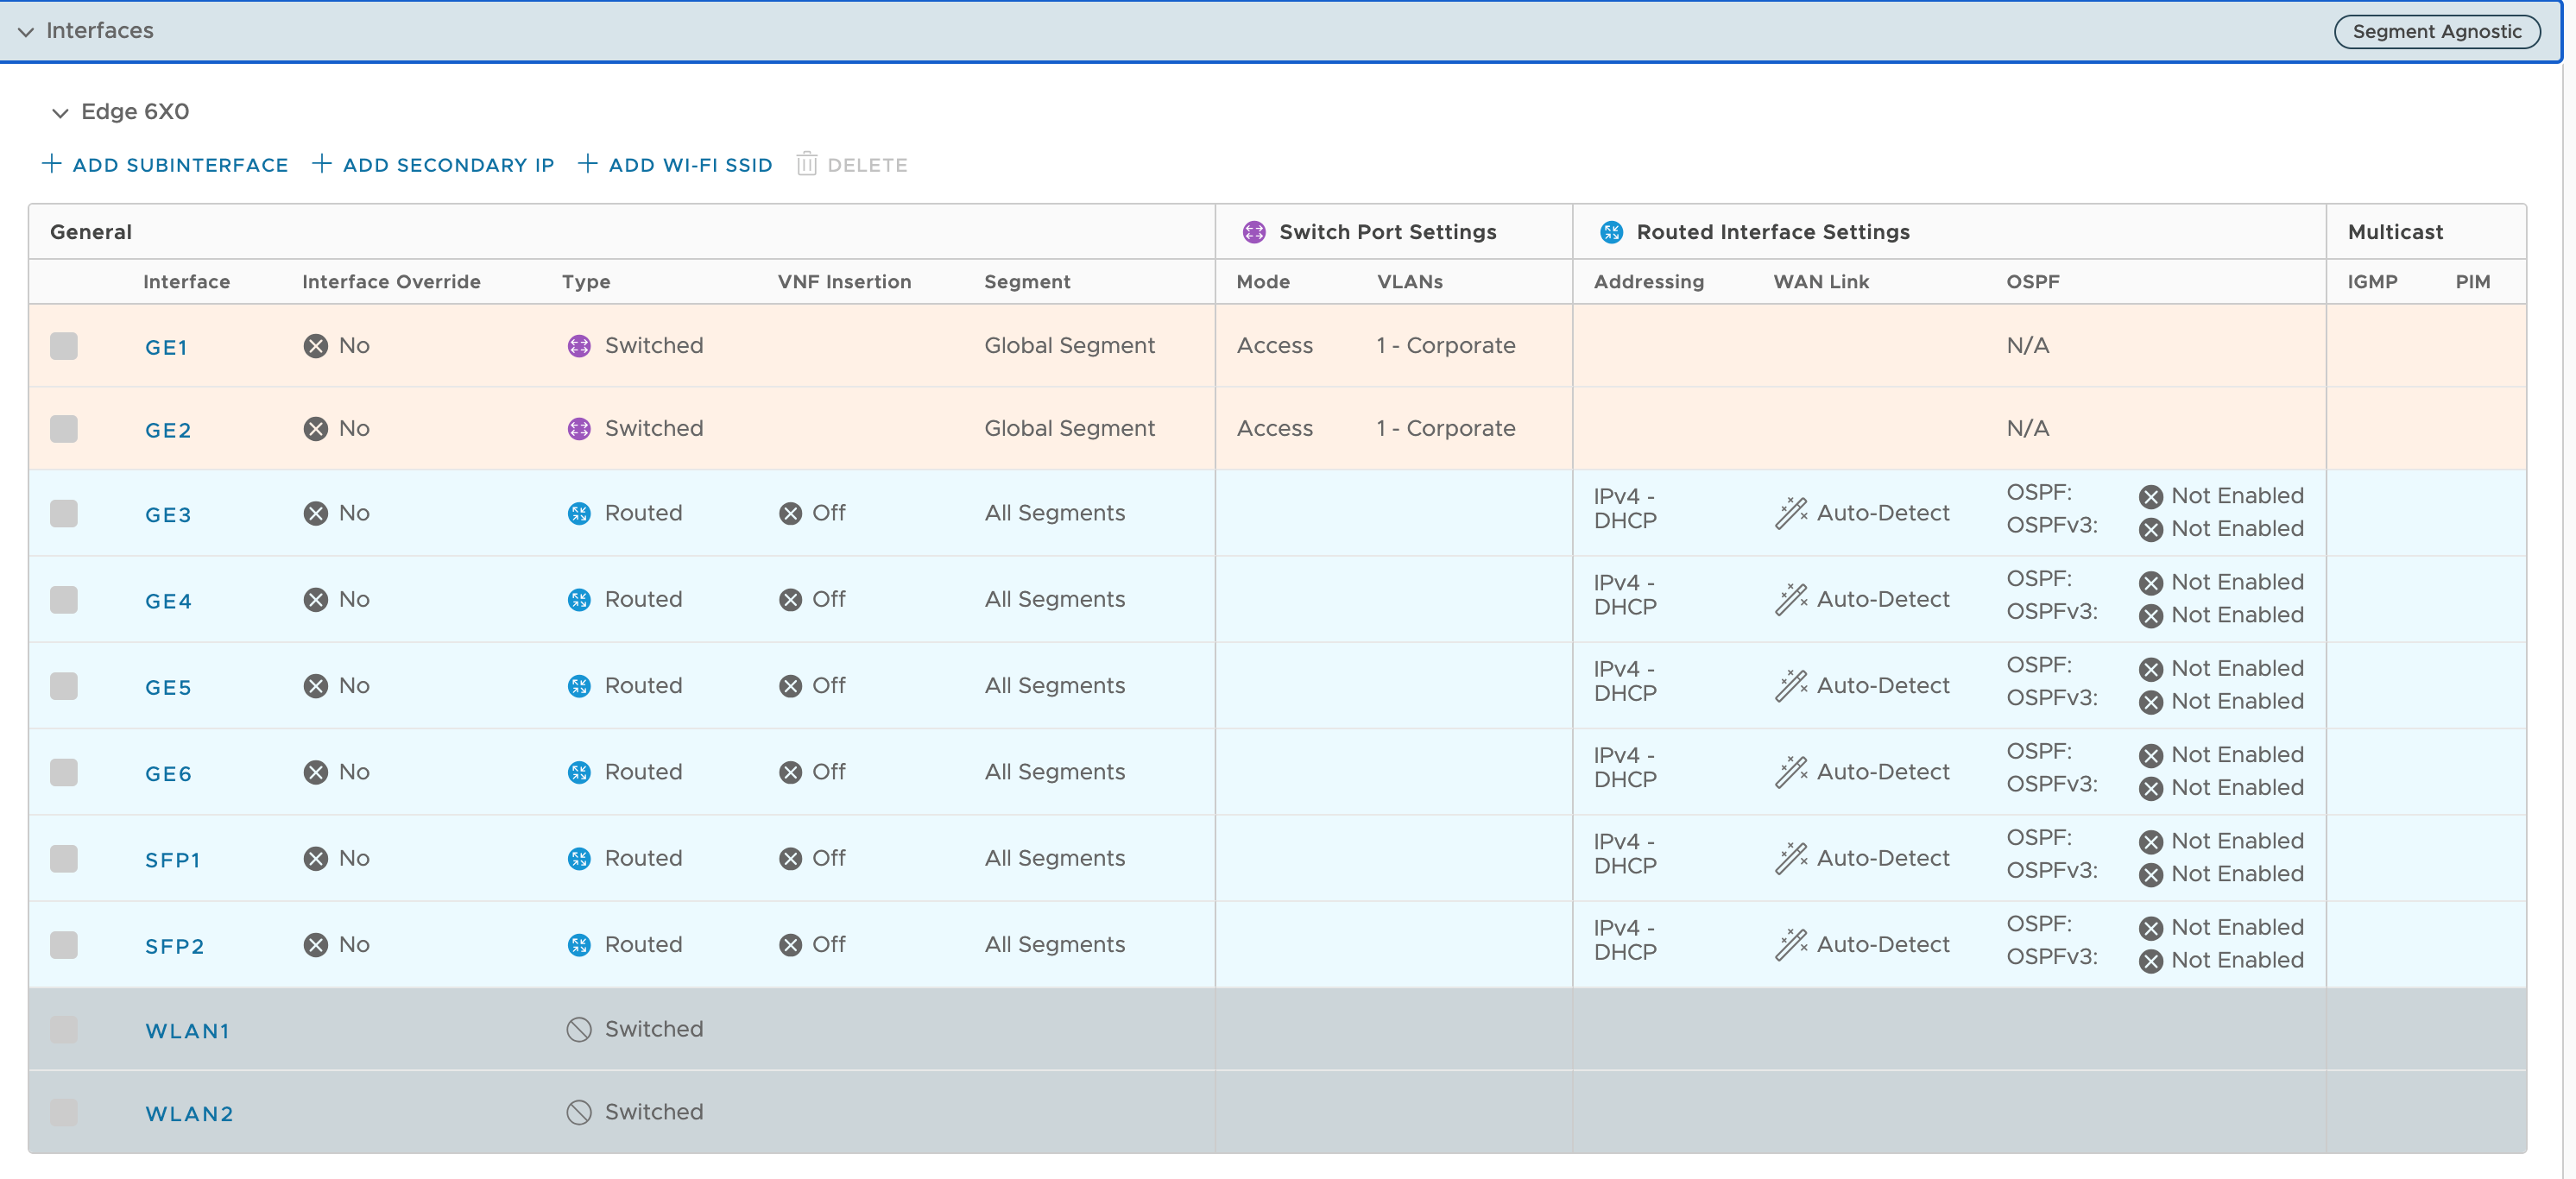
Task: Check the SFP1 row checkbox
Action: click(64, 858)
